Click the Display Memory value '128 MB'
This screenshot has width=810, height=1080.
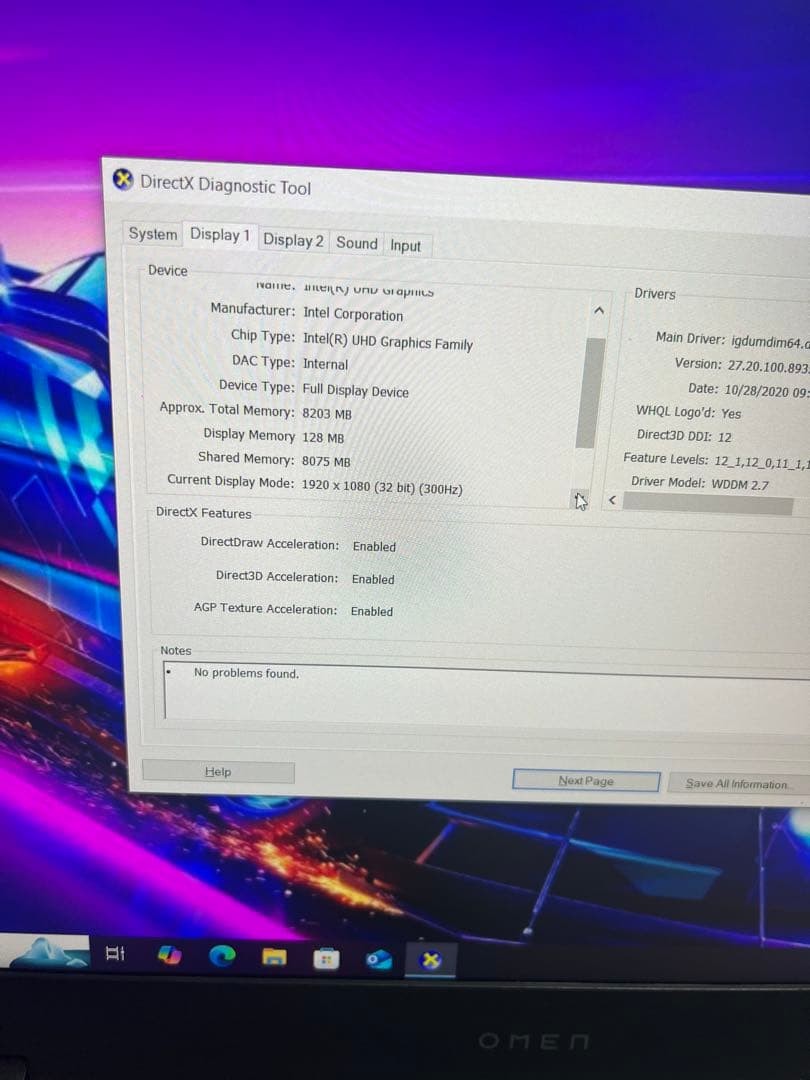coord(323,437)
